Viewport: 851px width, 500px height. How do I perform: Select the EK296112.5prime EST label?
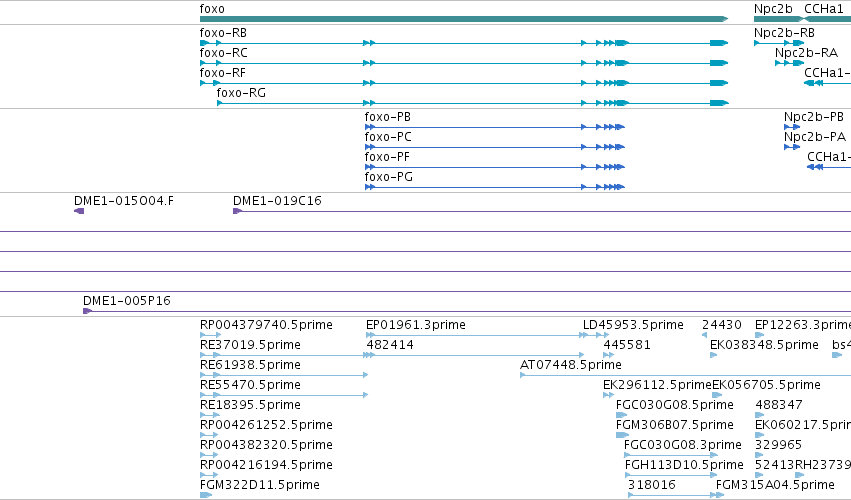[x=657, y=385]
